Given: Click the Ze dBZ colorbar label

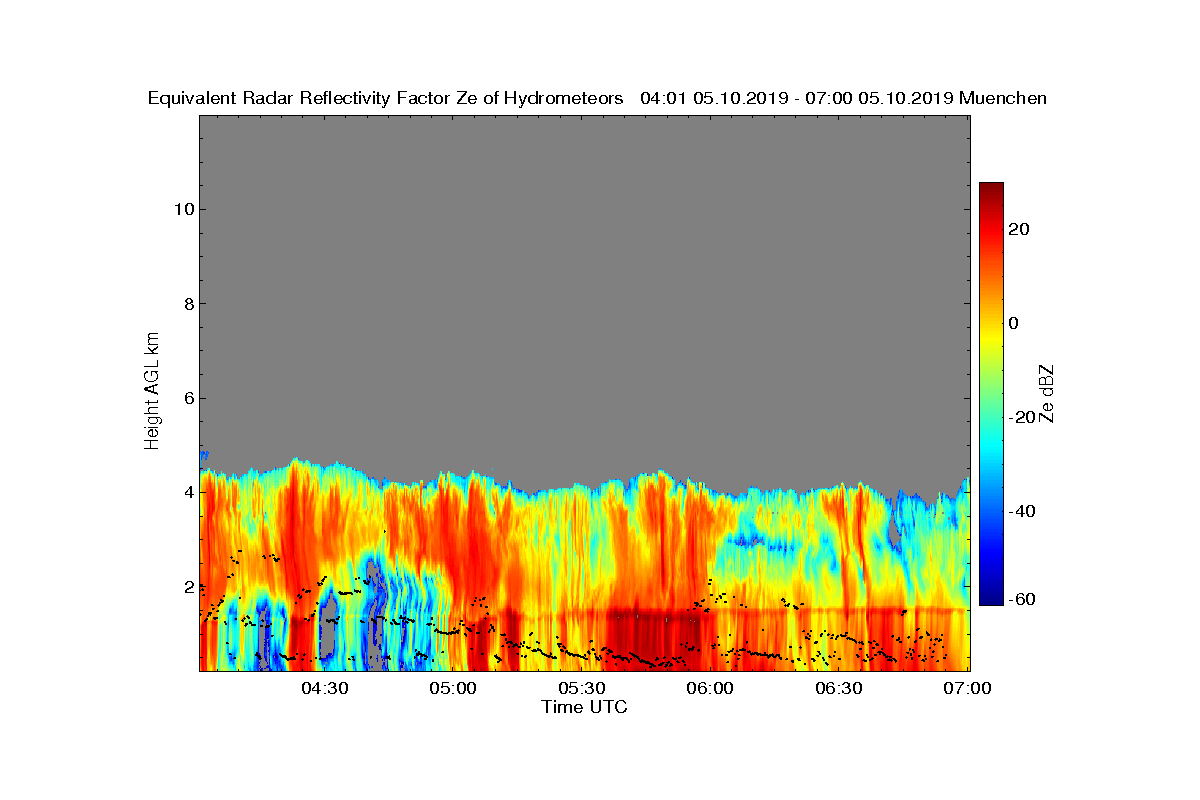Looking at the screenshot, I should point(1048,393).
